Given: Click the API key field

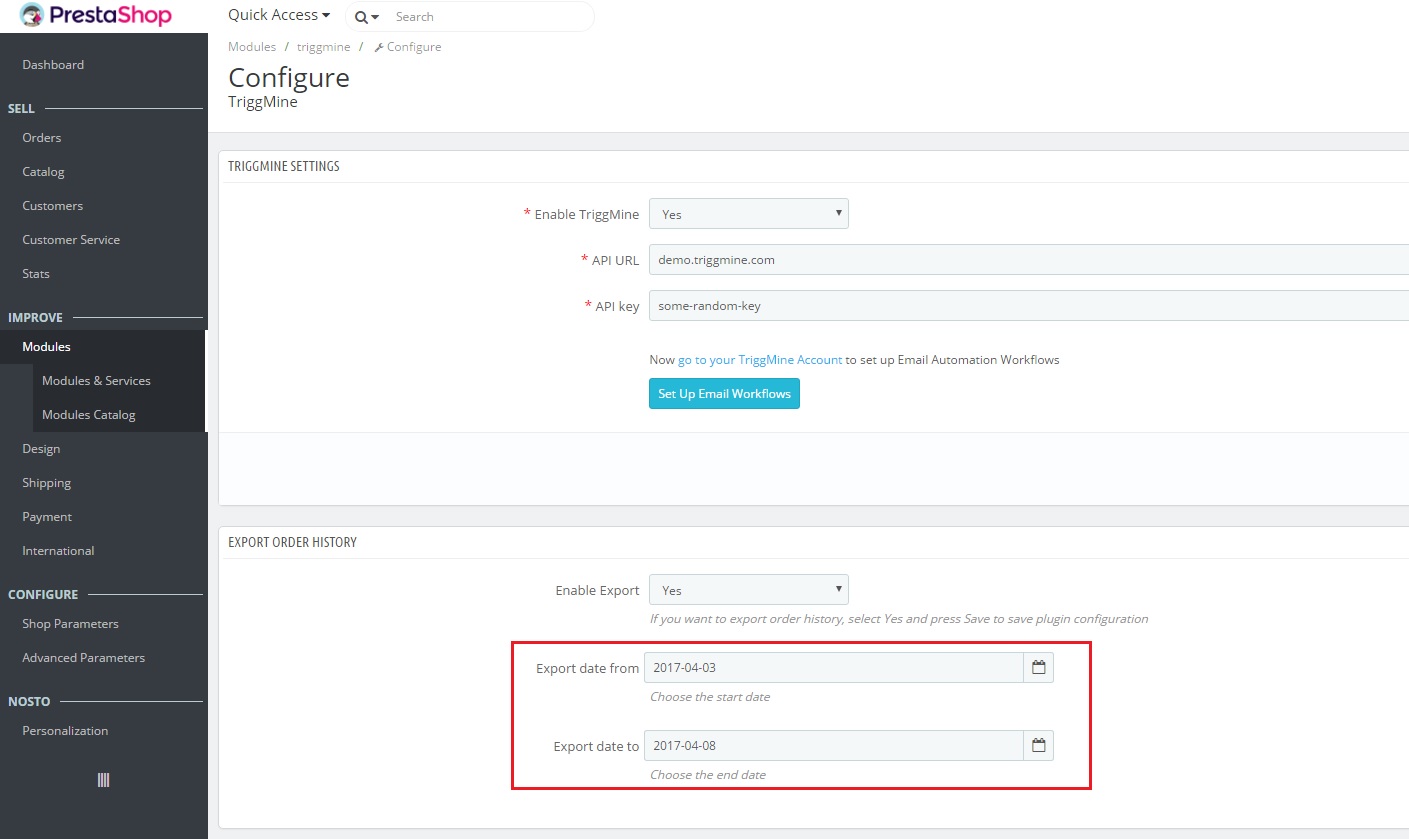Looking at the screenshot, I should tap(1028, 306).
